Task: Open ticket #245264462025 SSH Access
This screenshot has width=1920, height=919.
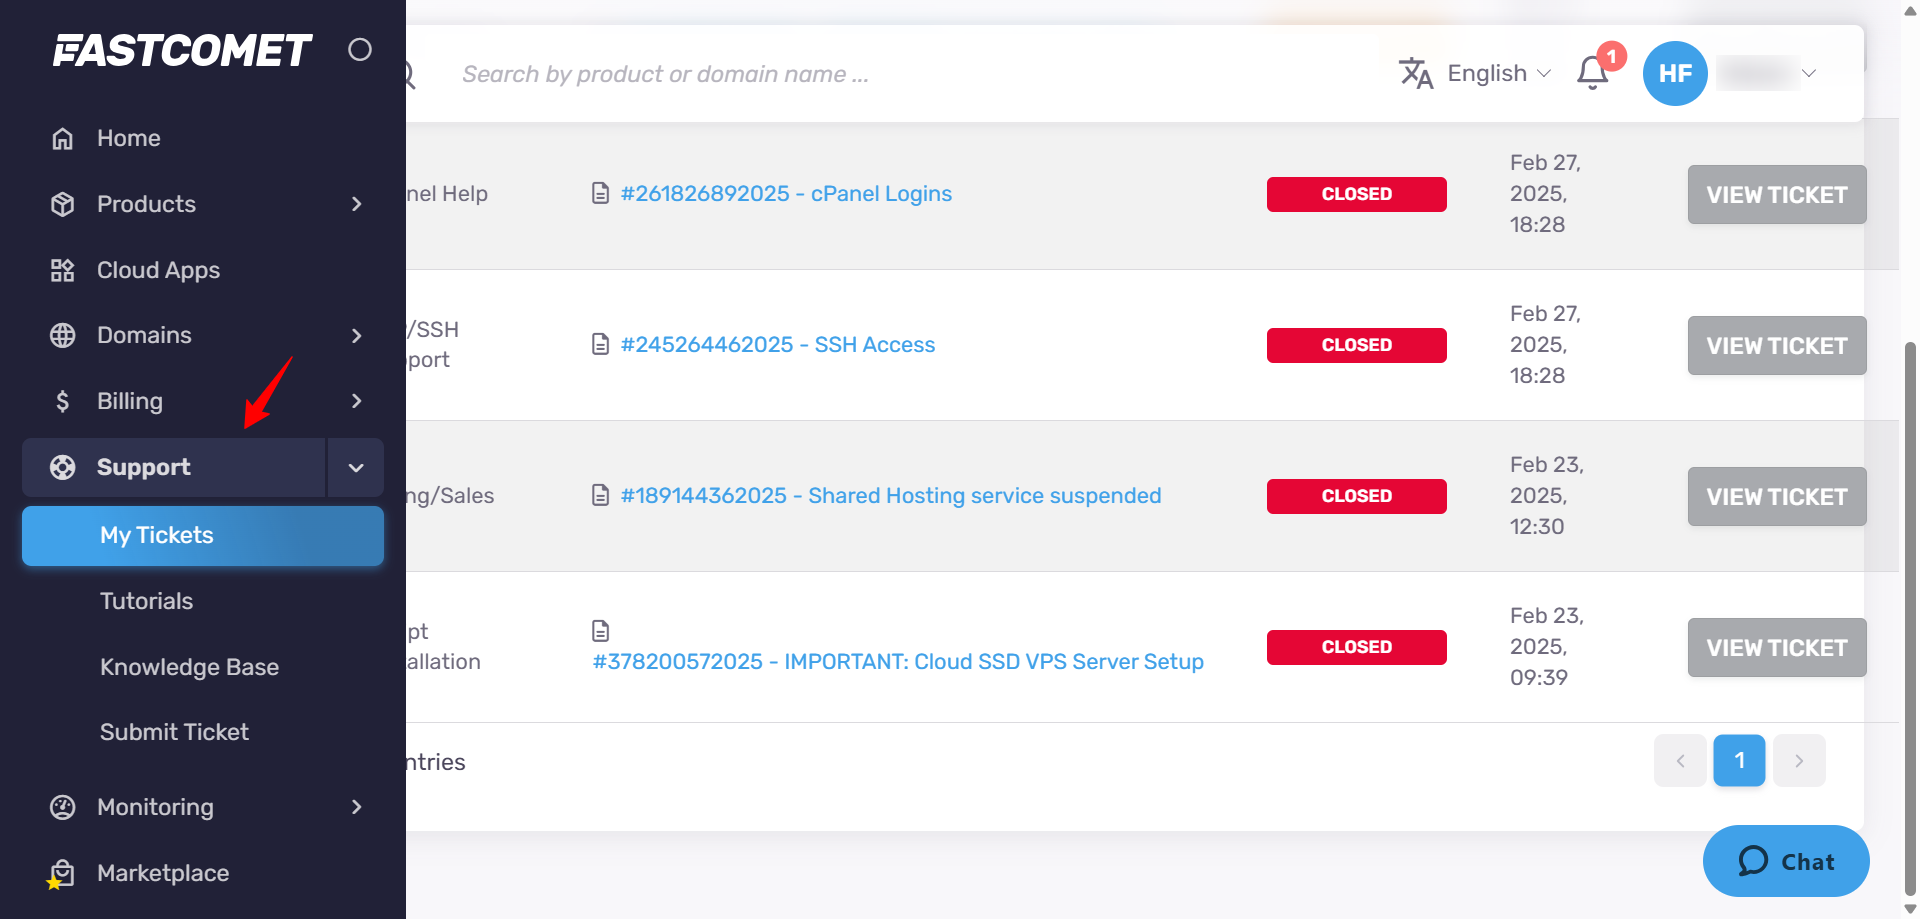Action: pyautogui.click(x=778, y=344)
